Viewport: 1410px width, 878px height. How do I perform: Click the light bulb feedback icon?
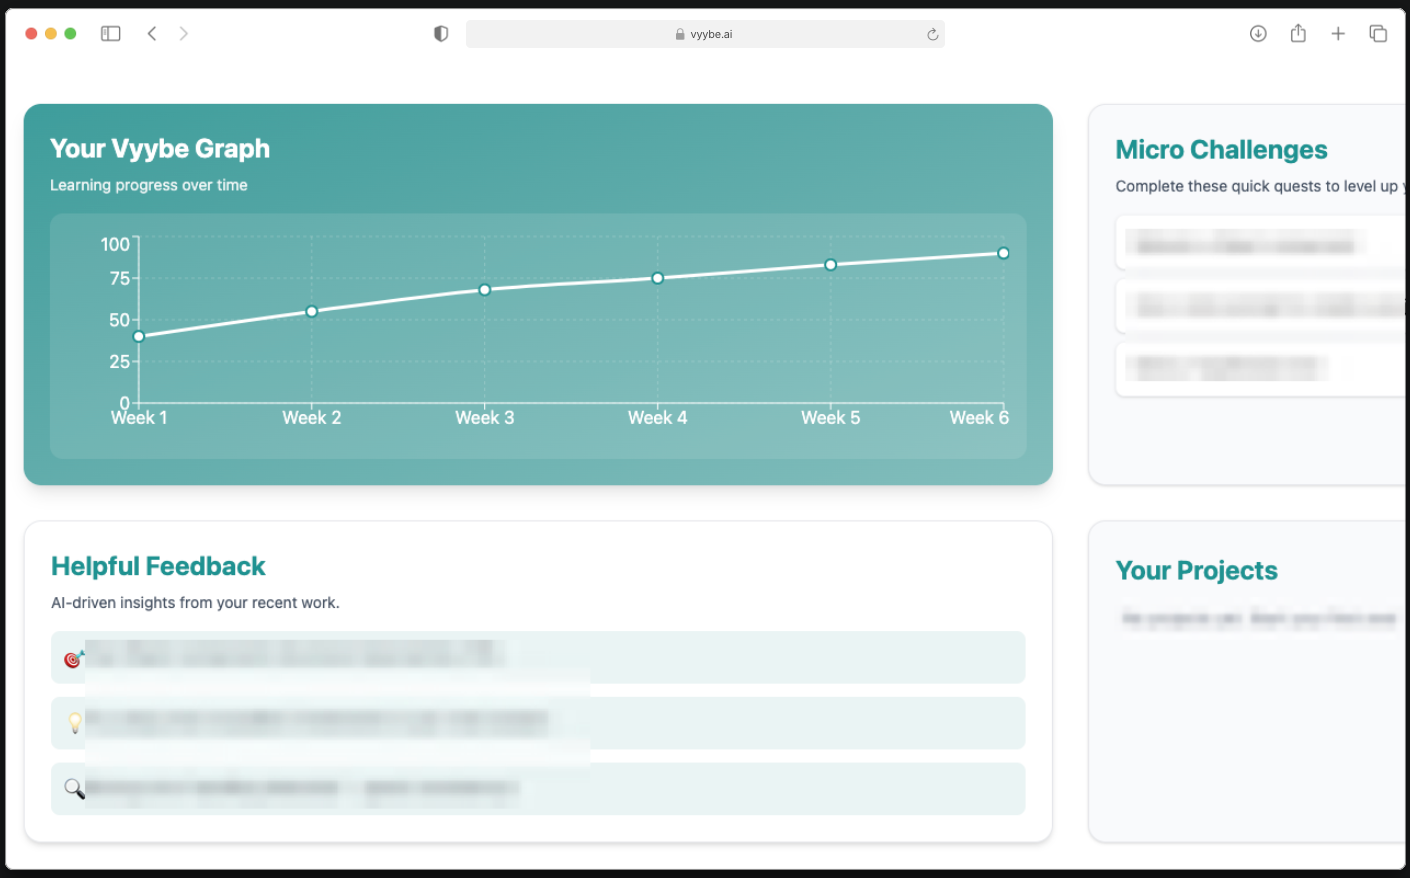[74, 723]
